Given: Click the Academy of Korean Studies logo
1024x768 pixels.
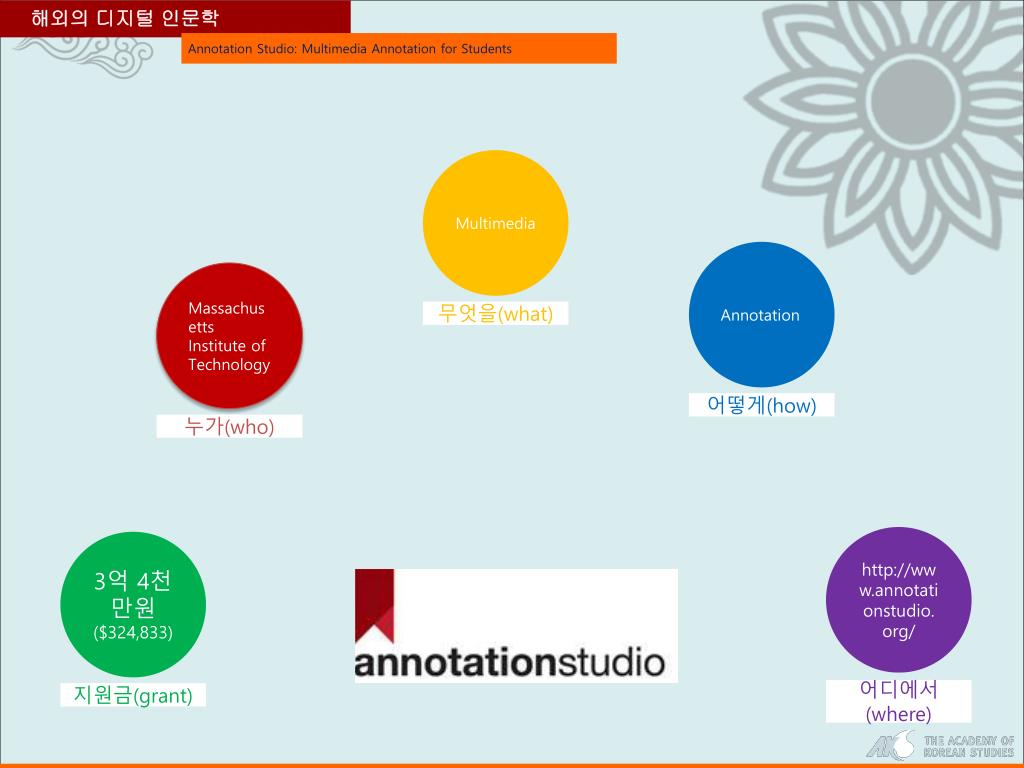Looking at the screenshot, I should [940, 746].
